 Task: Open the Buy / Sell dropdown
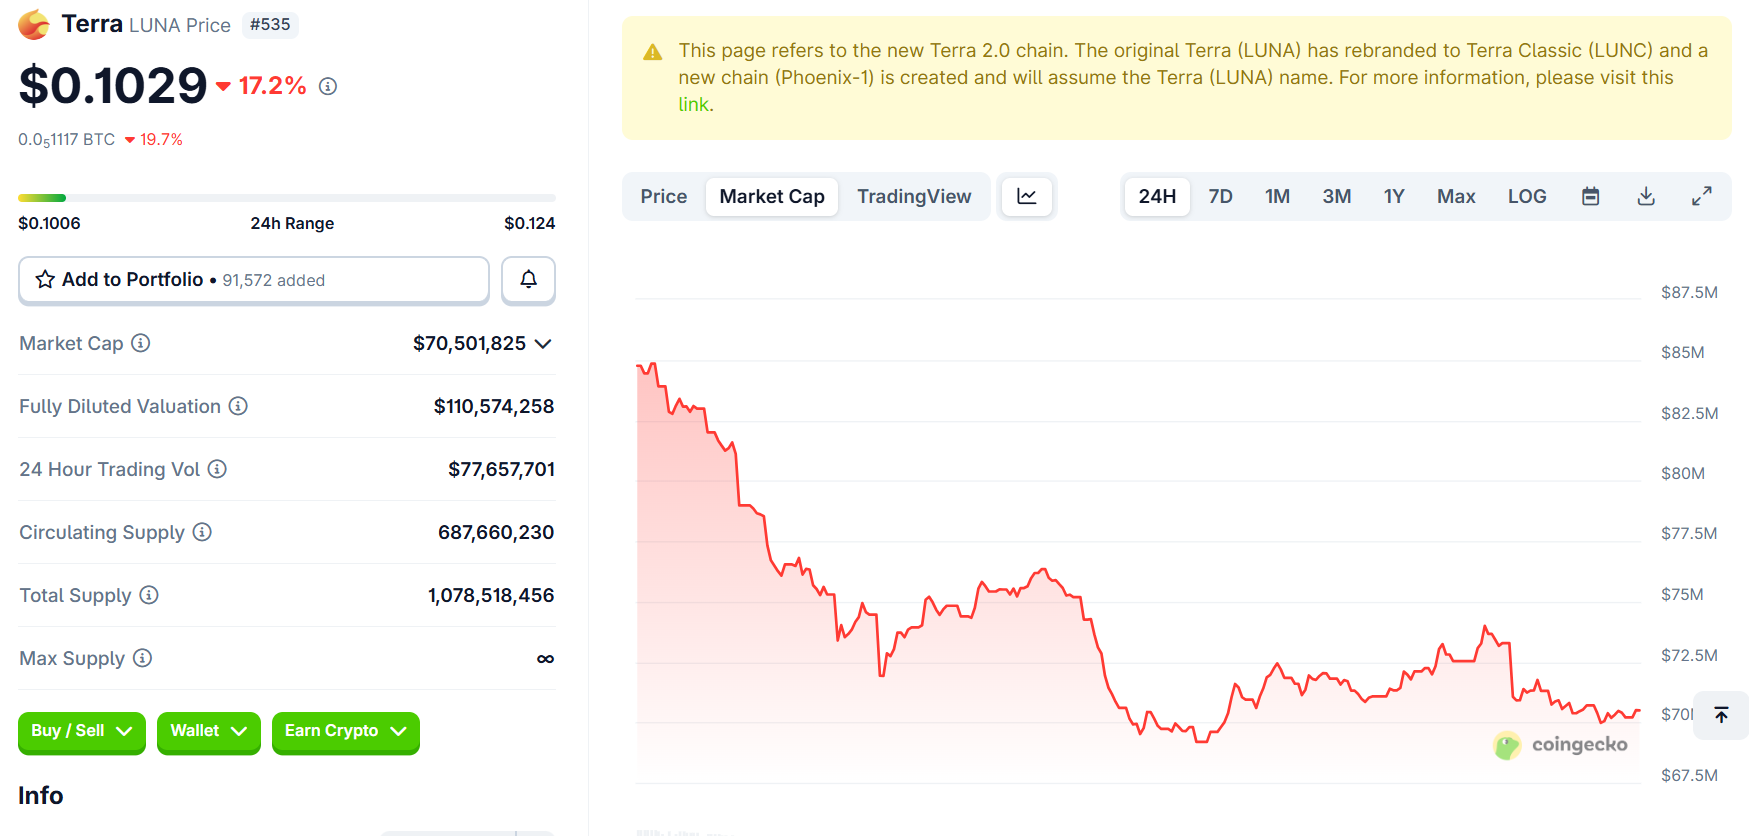(82, 731)
